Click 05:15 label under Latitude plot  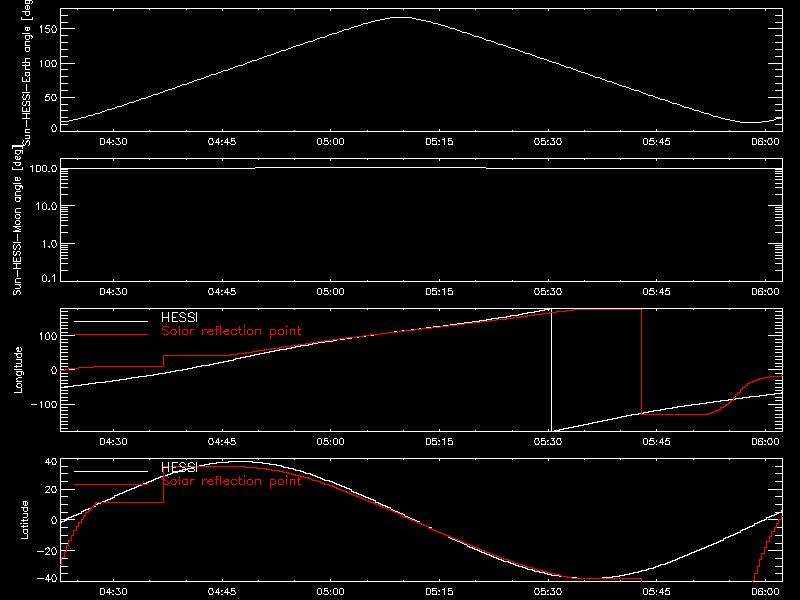439,592
